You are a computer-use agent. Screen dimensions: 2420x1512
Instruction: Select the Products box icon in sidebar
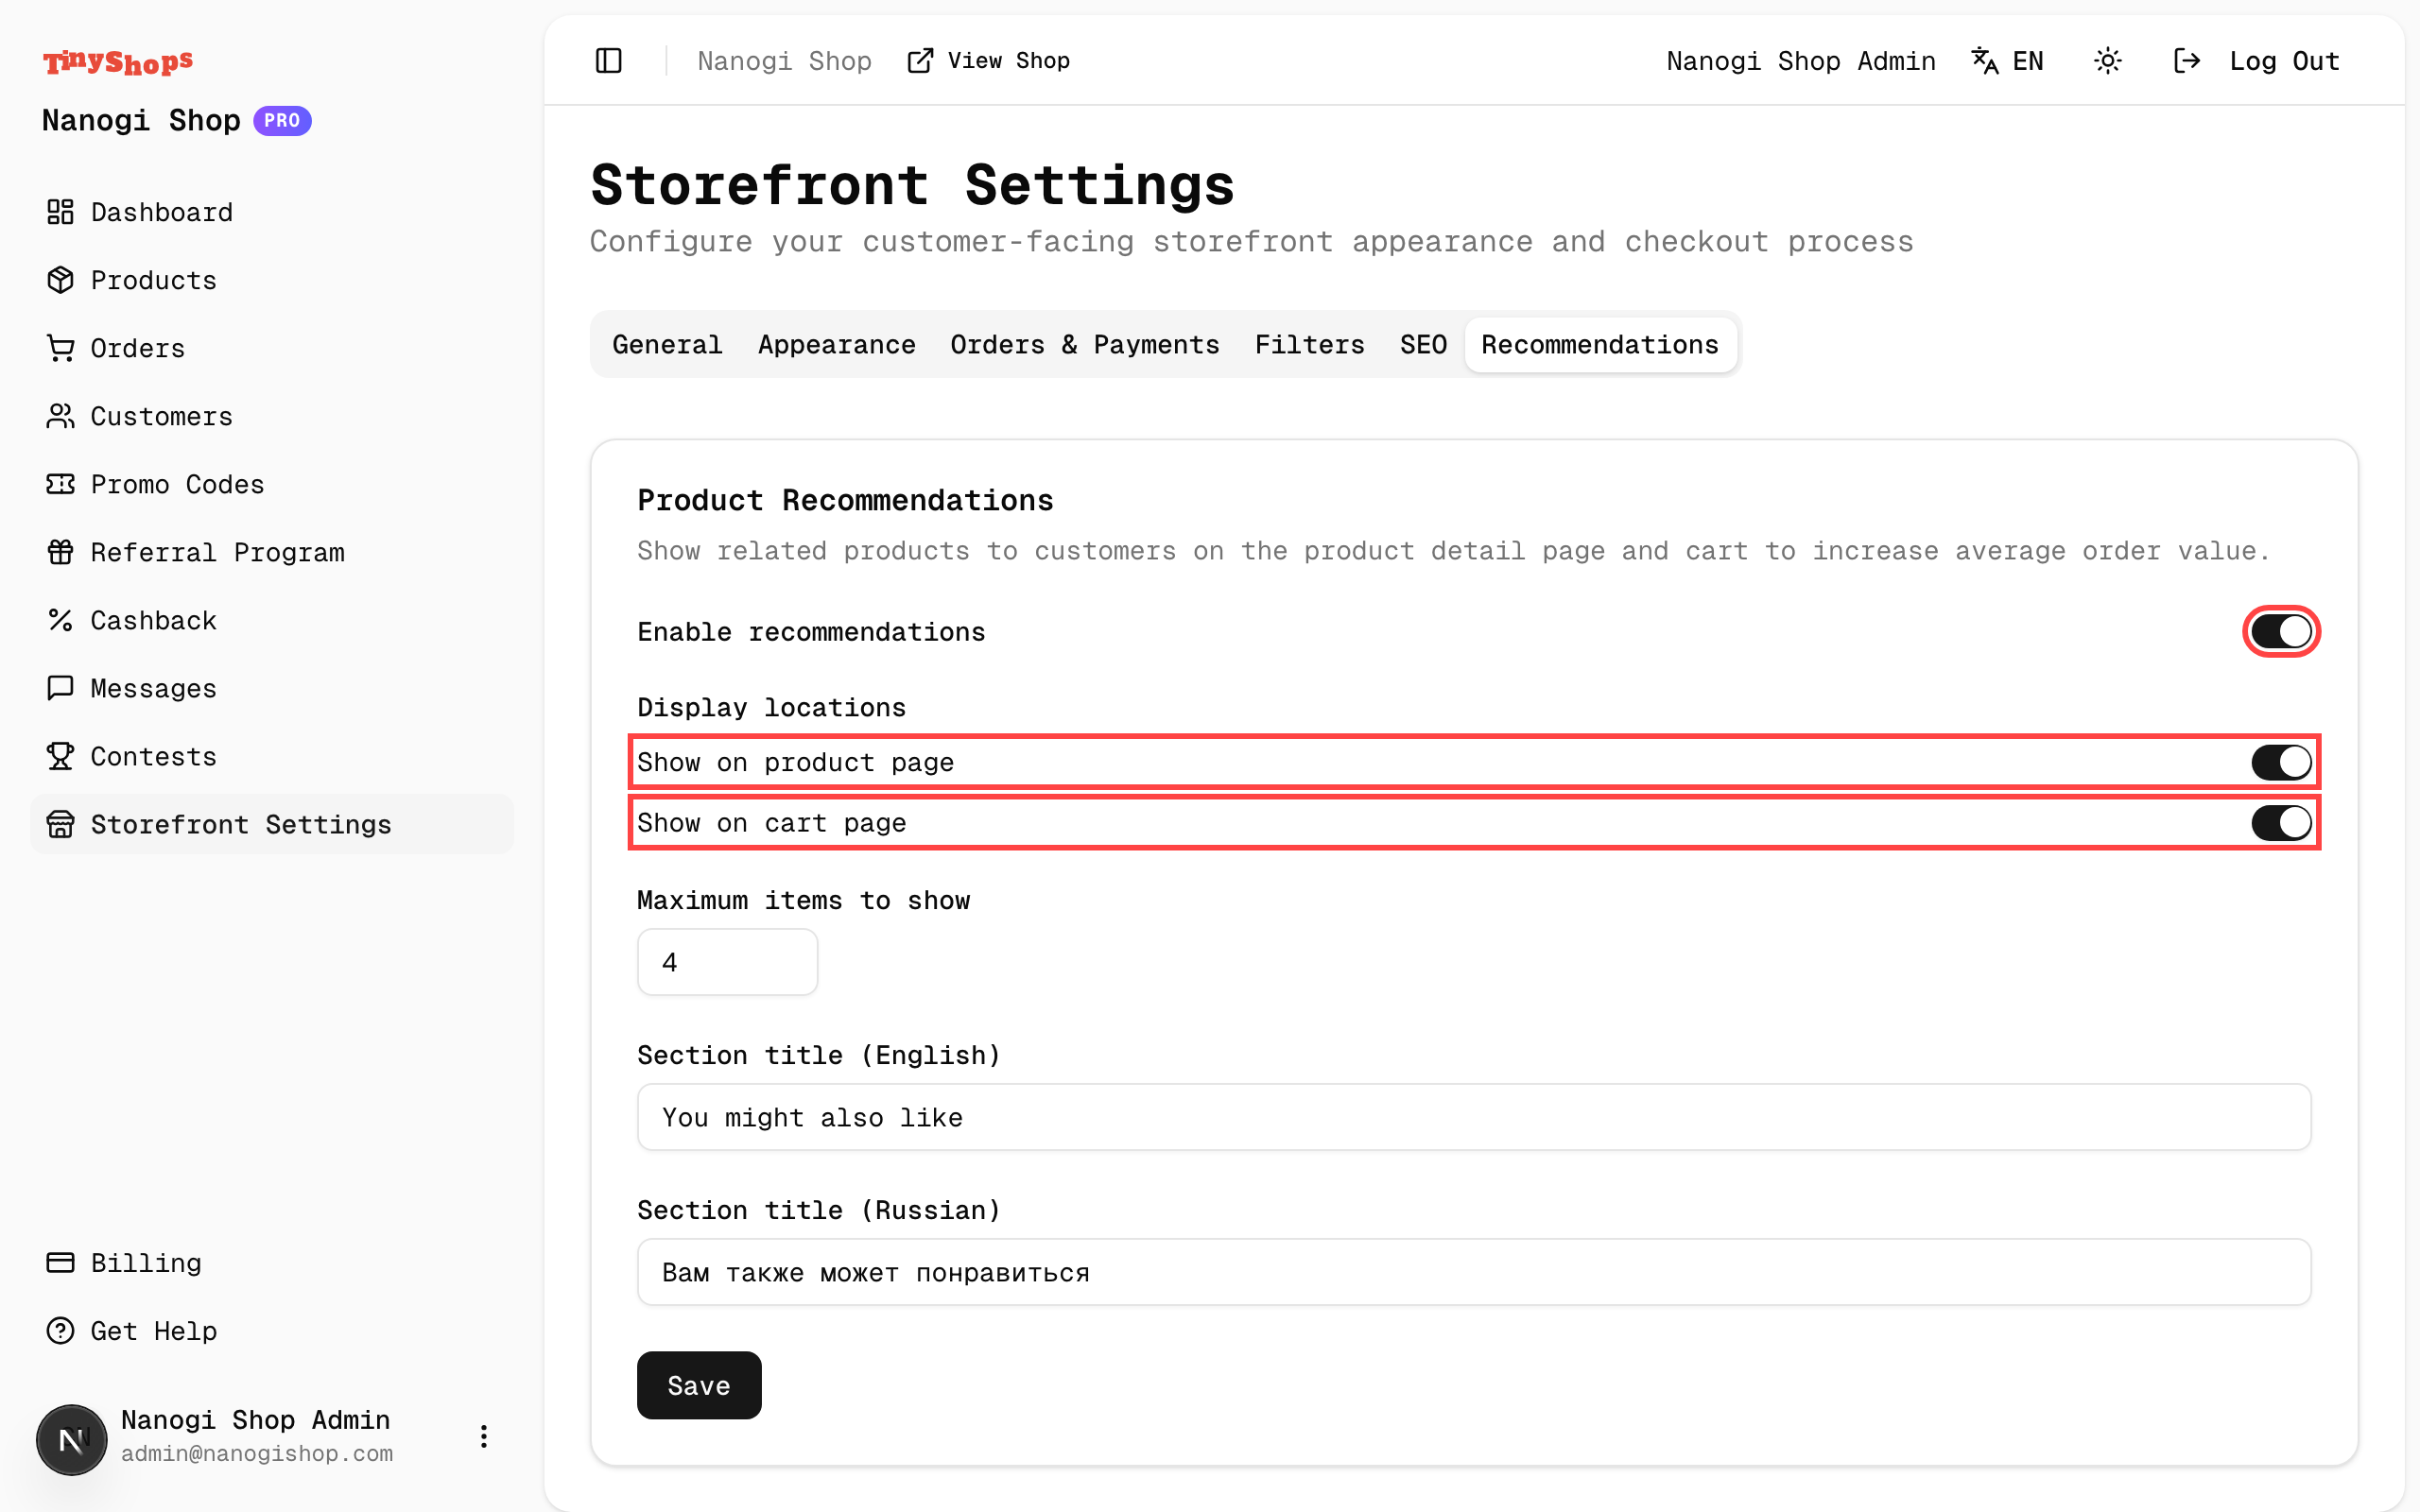point(61,280)
